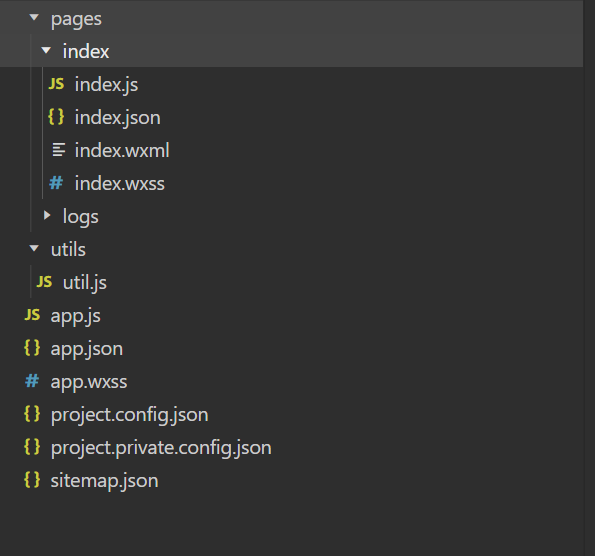The height and width of the screenshot is (556, 595).
Task: Click the braces icon beside project.private.config.json
Action: (x=32, y=447)
